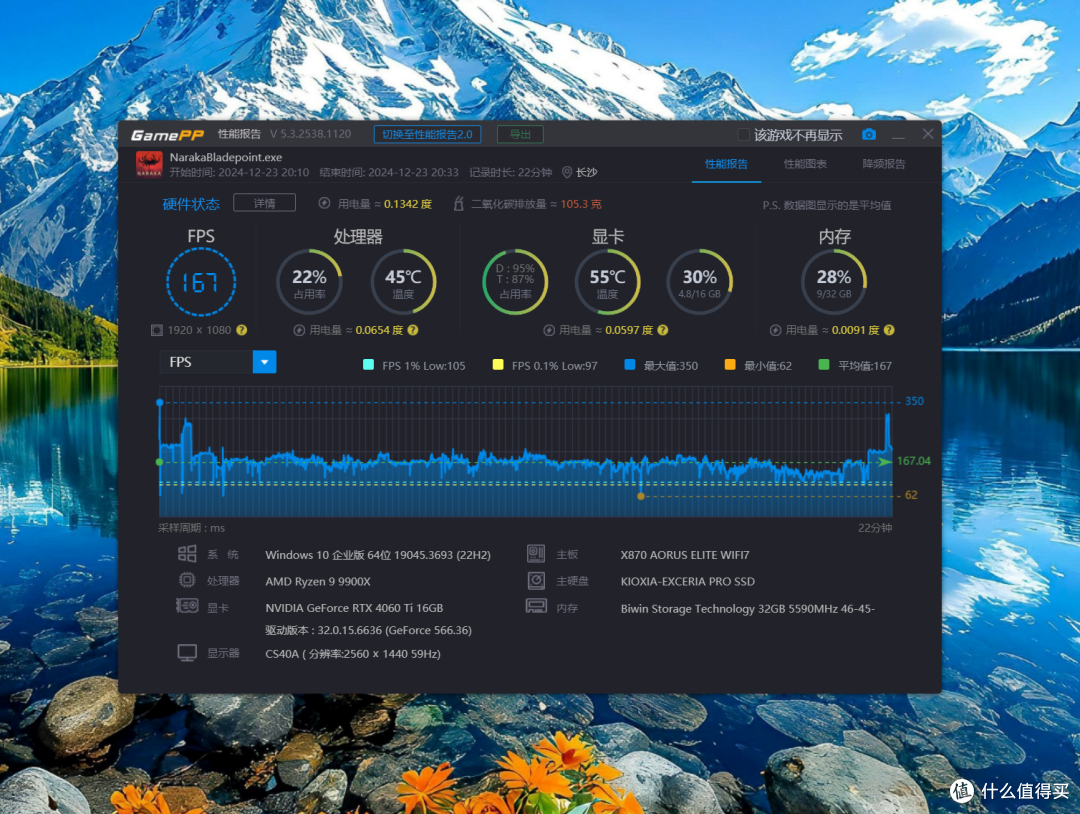Click the help icon after 0.0597 度
The width and height of the screenshot is (1080, 814).
click(x=663, y=330)
